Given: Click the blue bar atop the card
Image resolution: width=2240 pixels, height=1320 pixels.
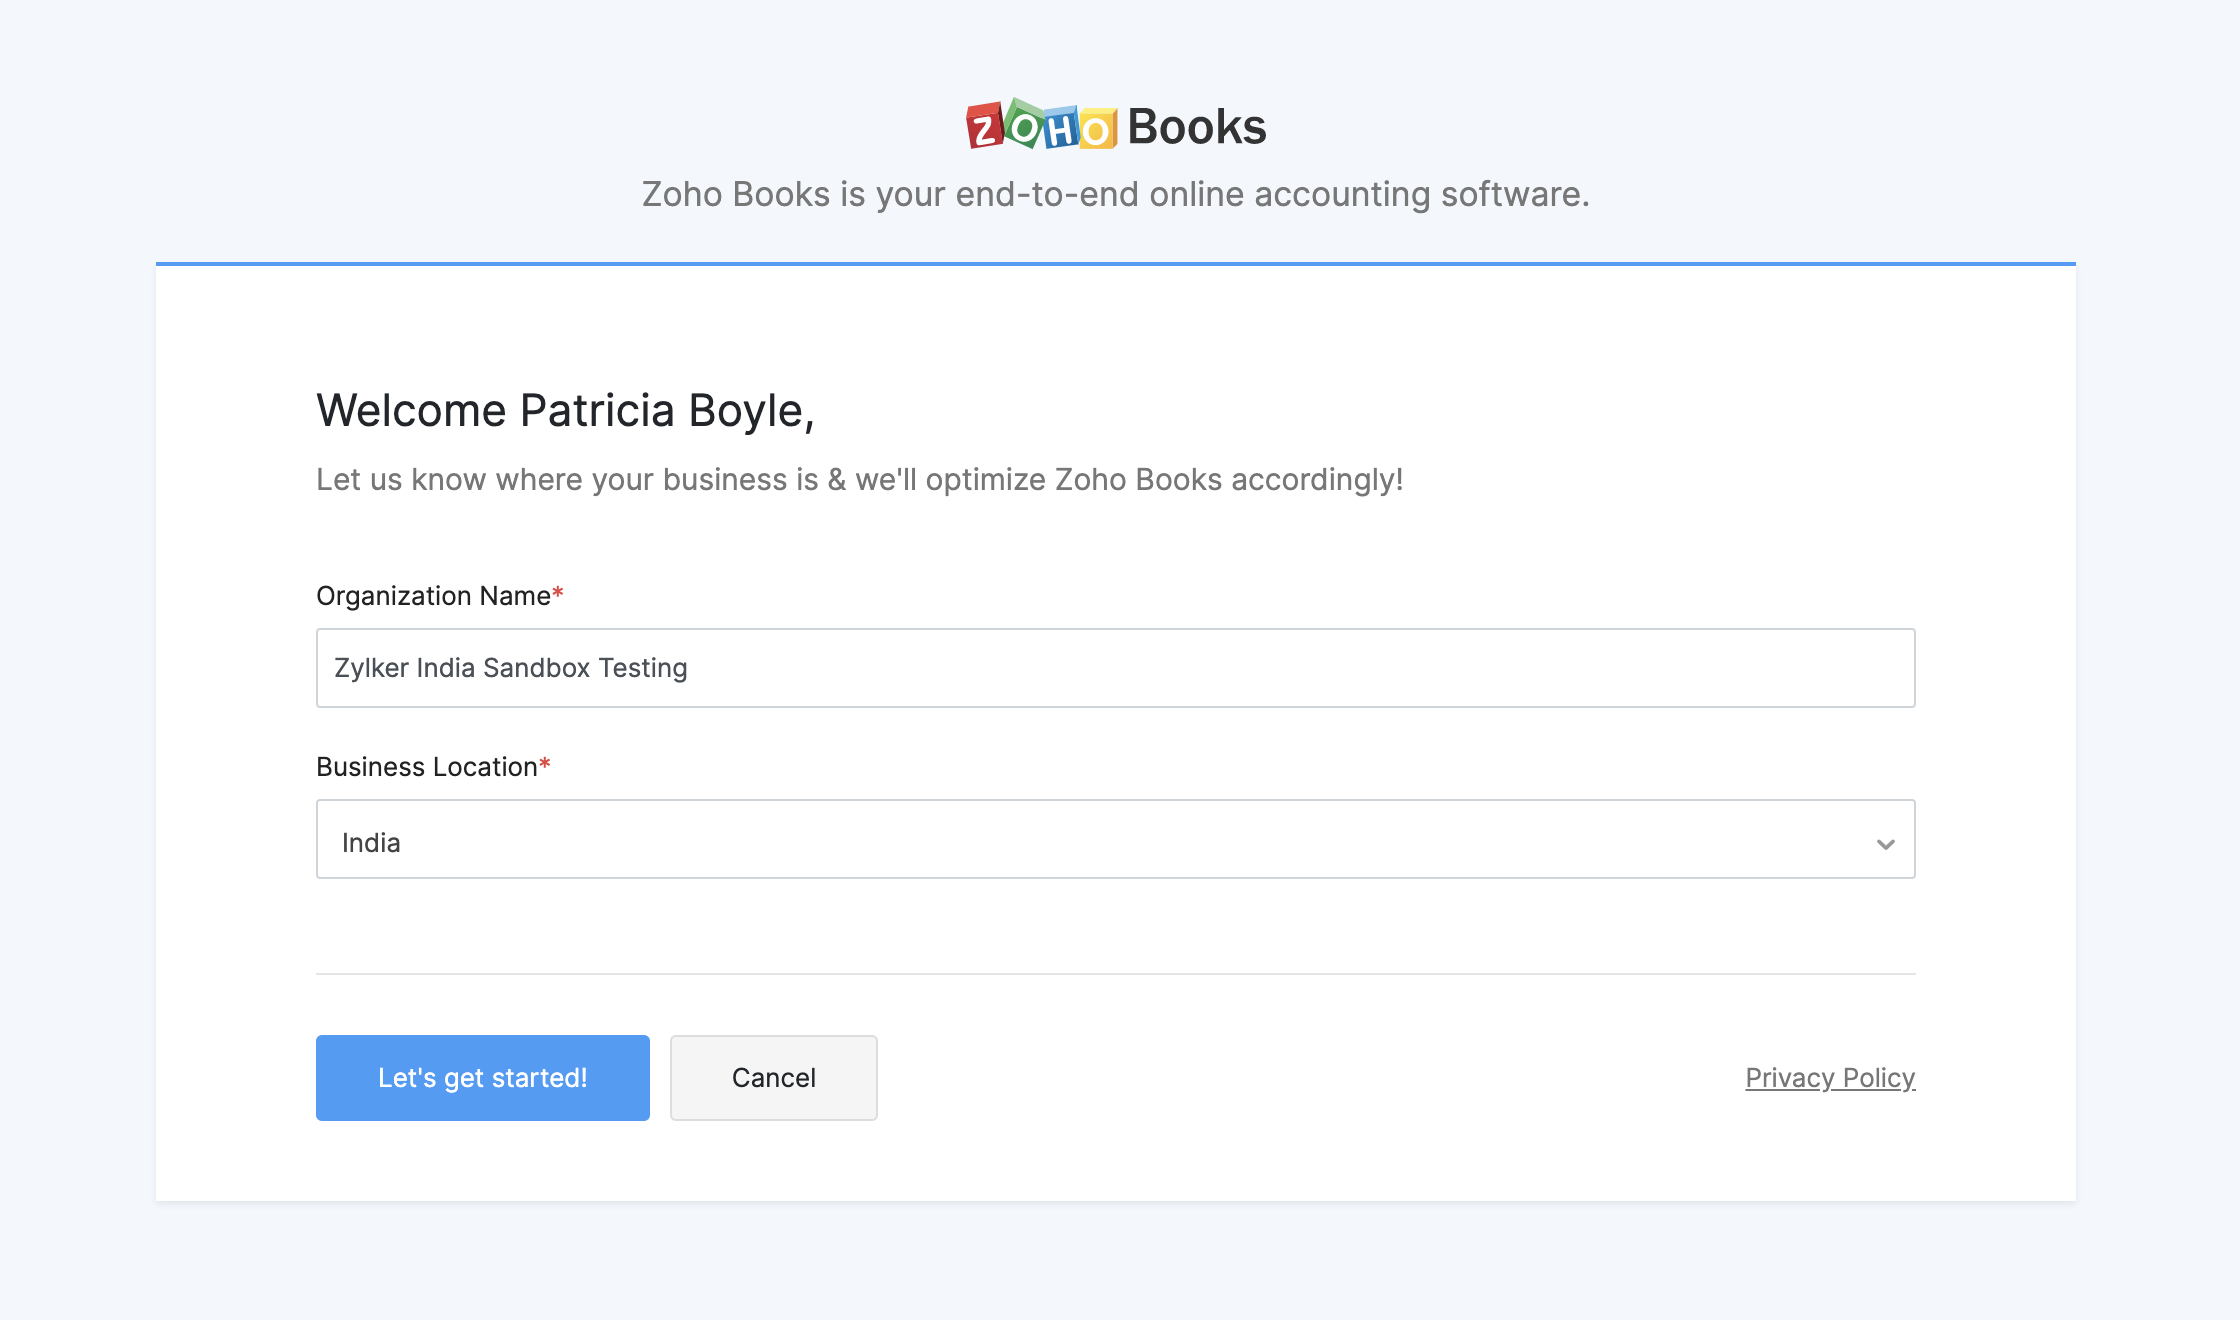Looking at the screenshot, I should (x=1115, y=264).
